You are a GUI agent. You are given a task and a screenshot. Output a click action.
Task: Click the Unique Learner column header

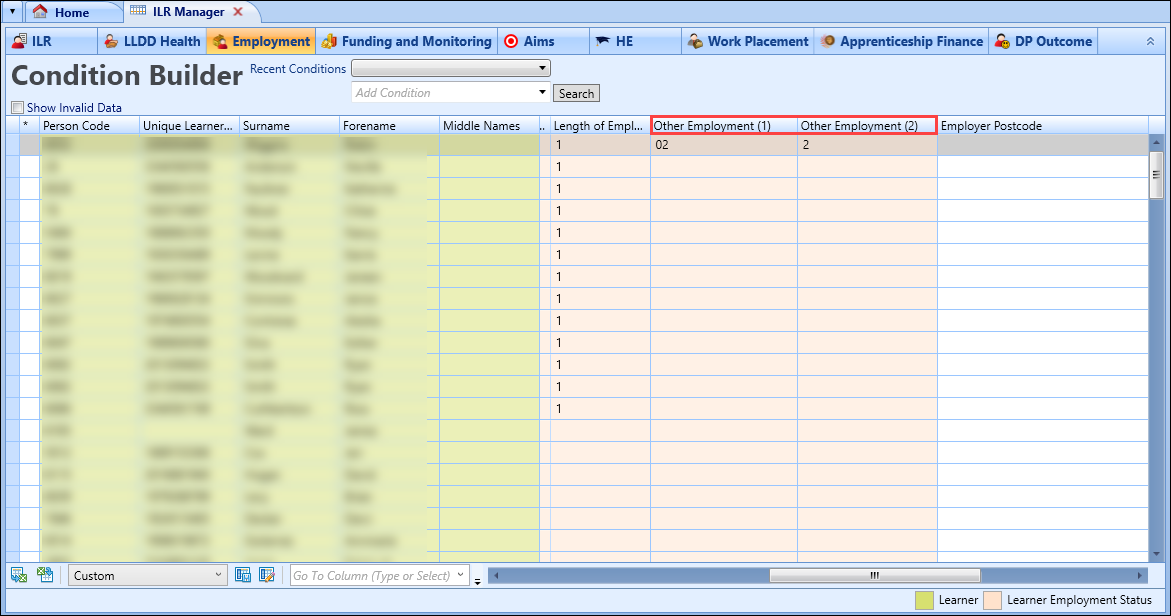point(189,125)
